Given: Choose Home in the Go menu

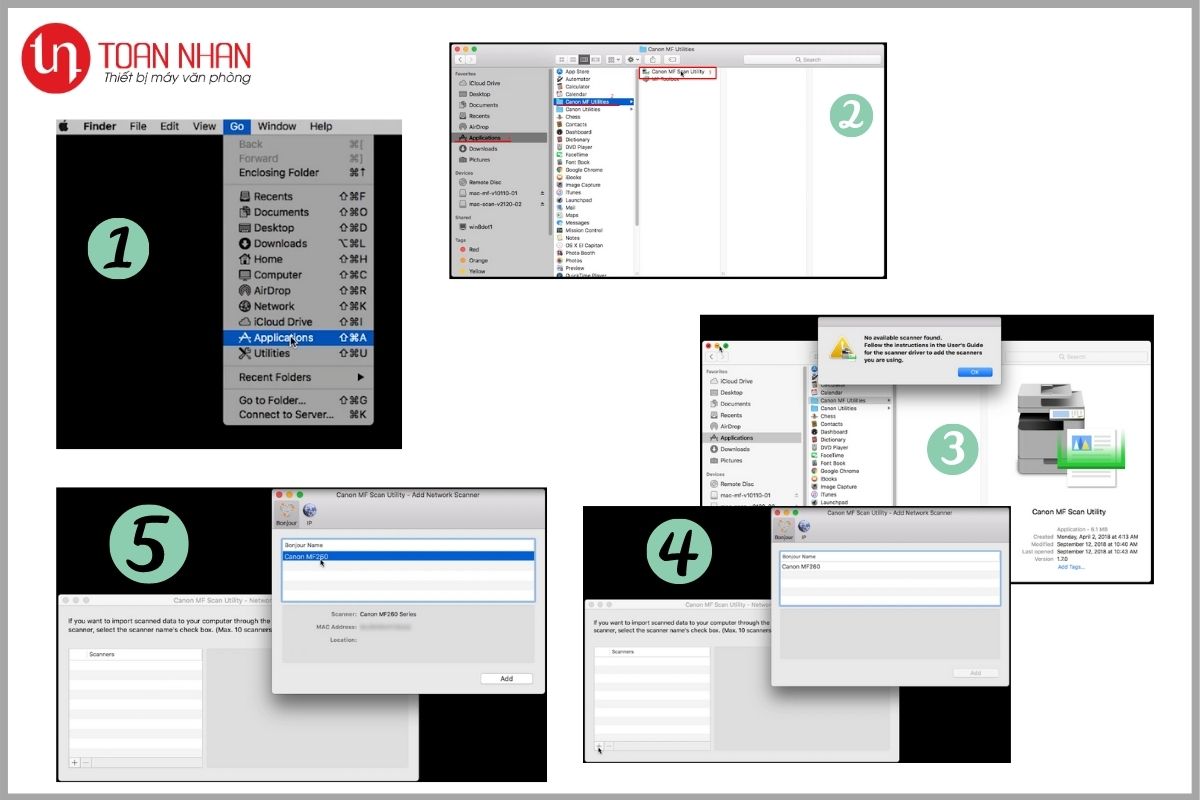Looking at the screenshot, I should [298, 259].
